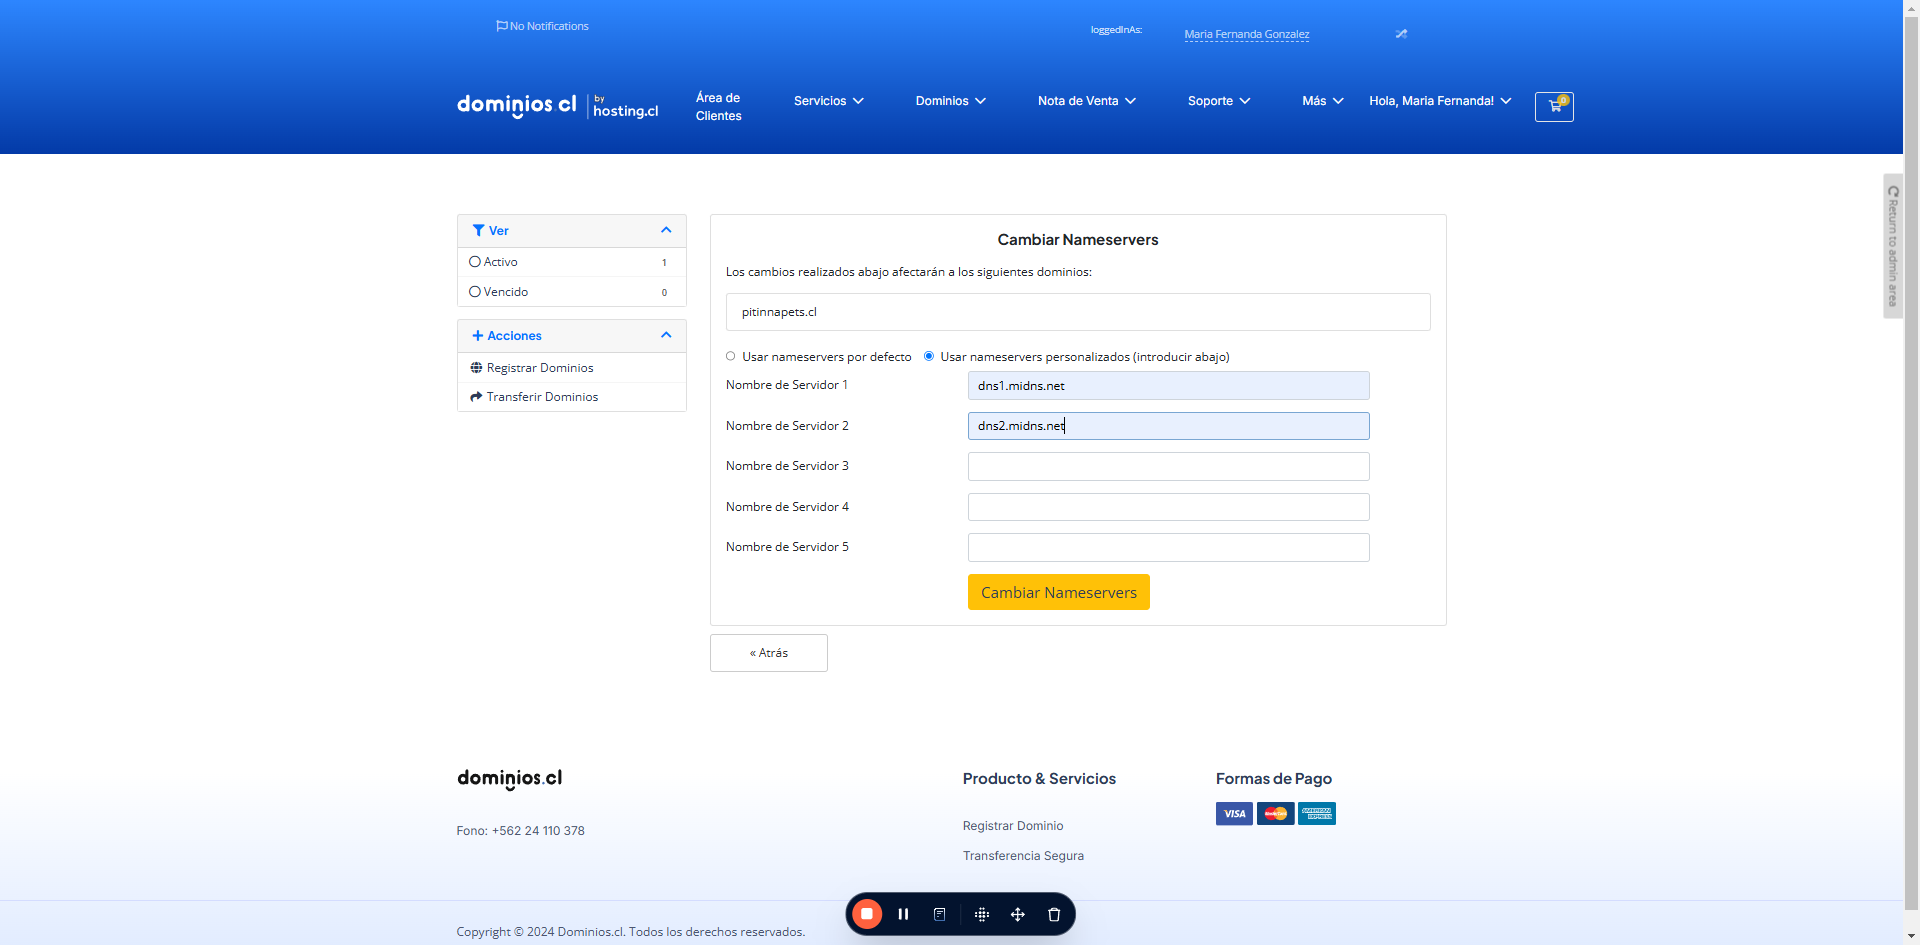Click the Mastercard payment icon
Screen dimensions: 1920x945
point(1275,814)
